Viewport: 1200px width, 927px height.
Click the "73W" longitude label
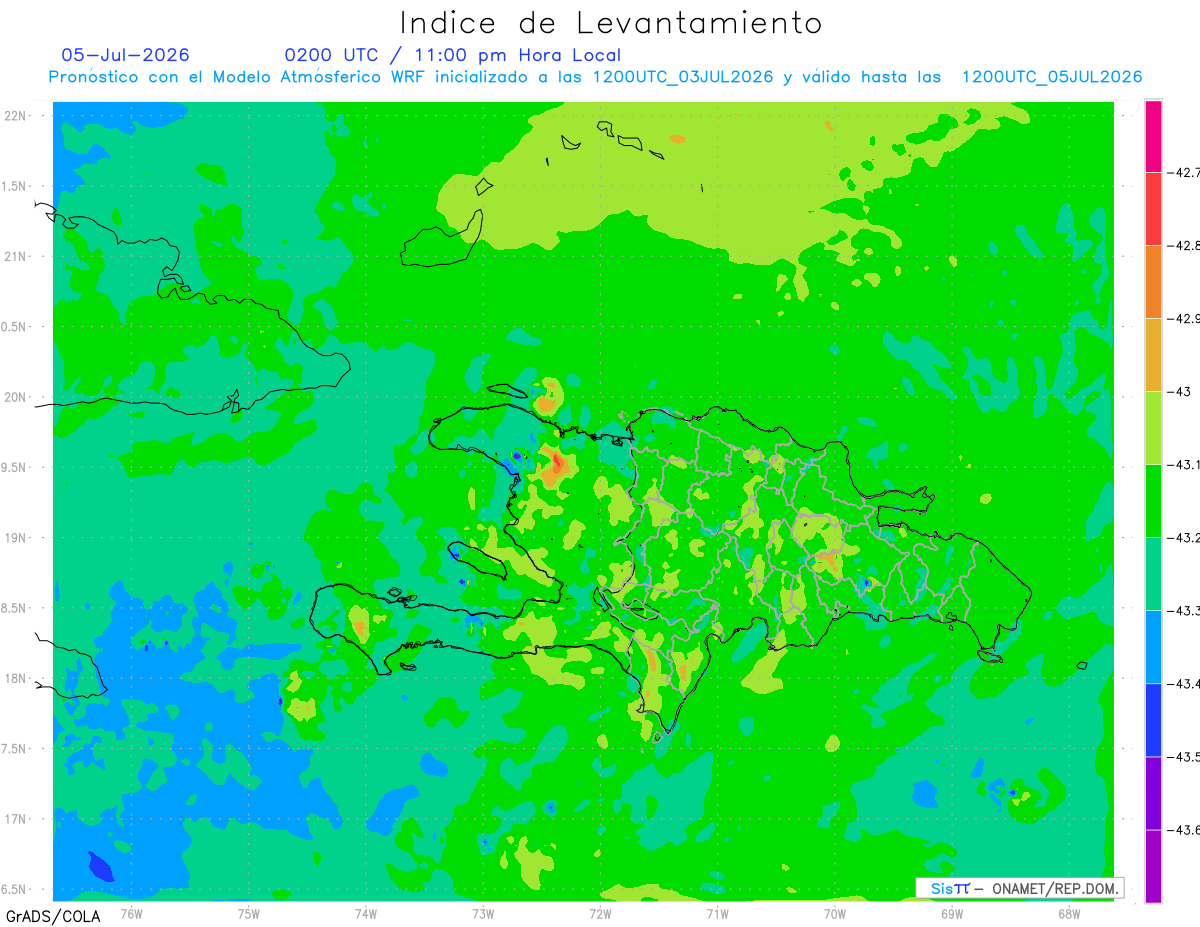point(483,913)
